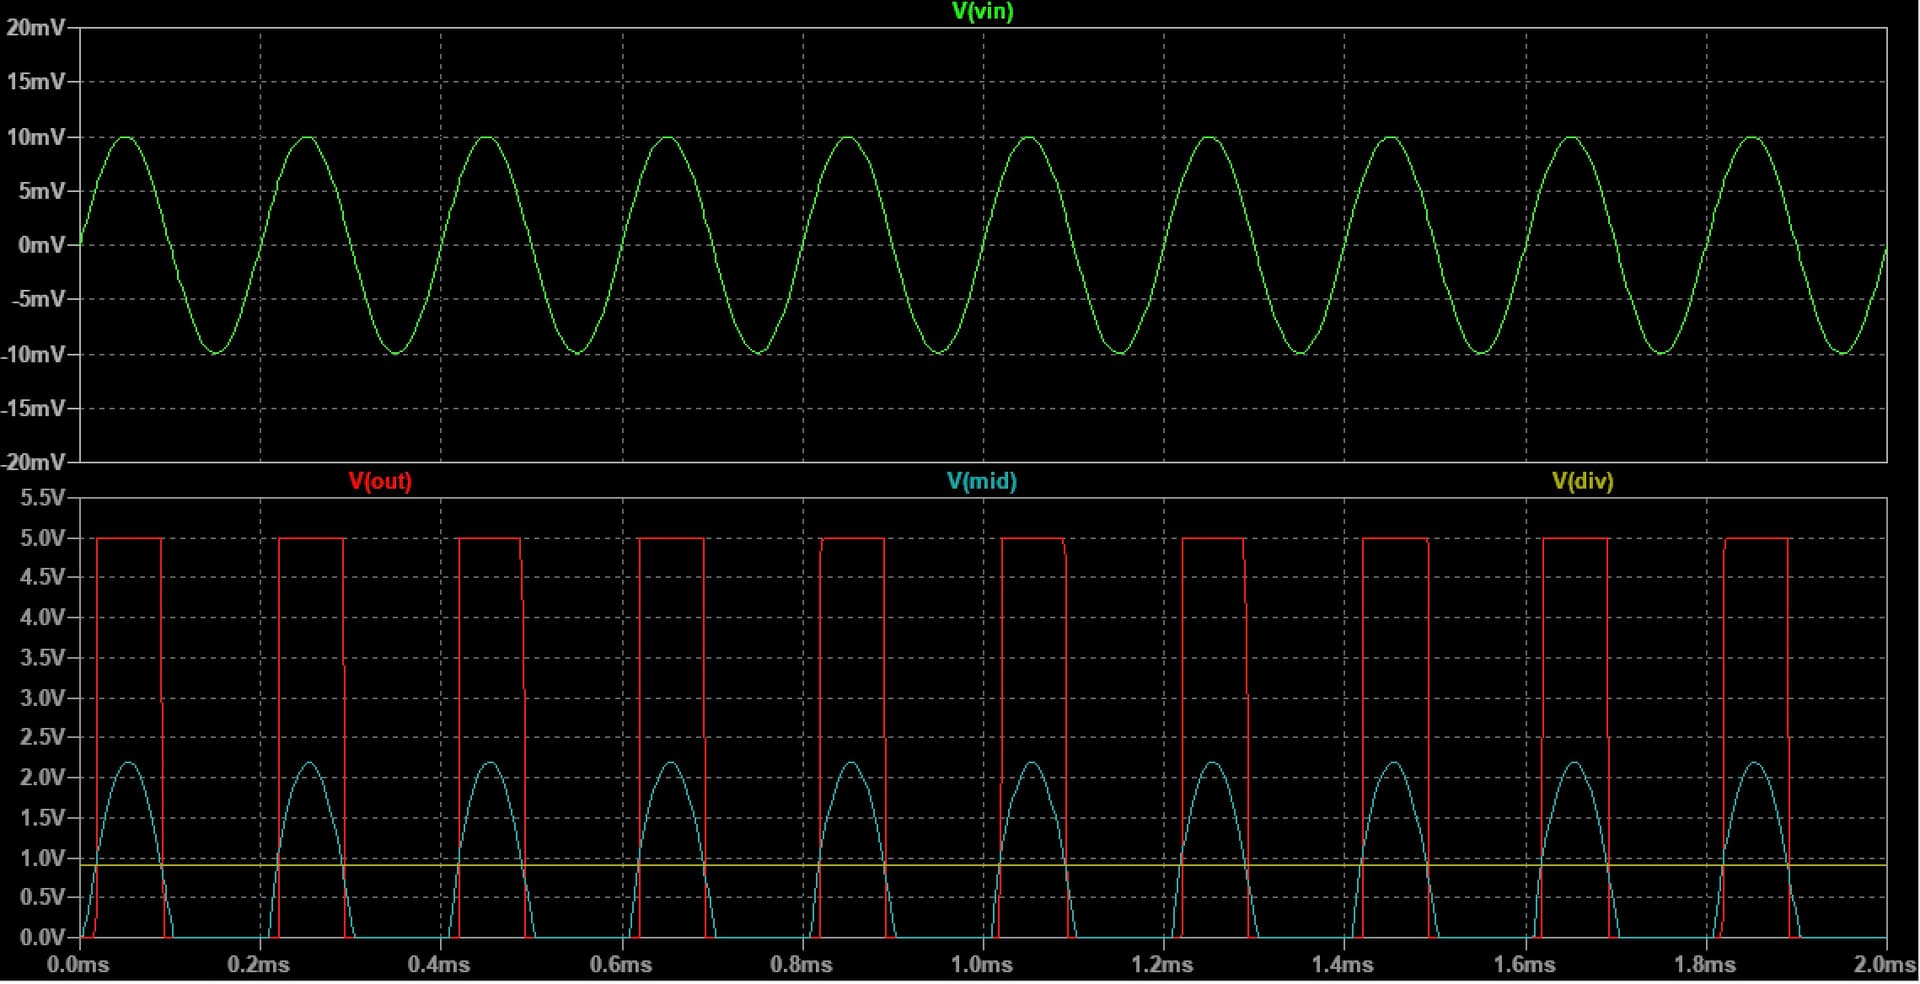The width and height of the screenshot is (1920, 984).
Task: Click the V(div) trace label
Action: [x=1583, y=481]
